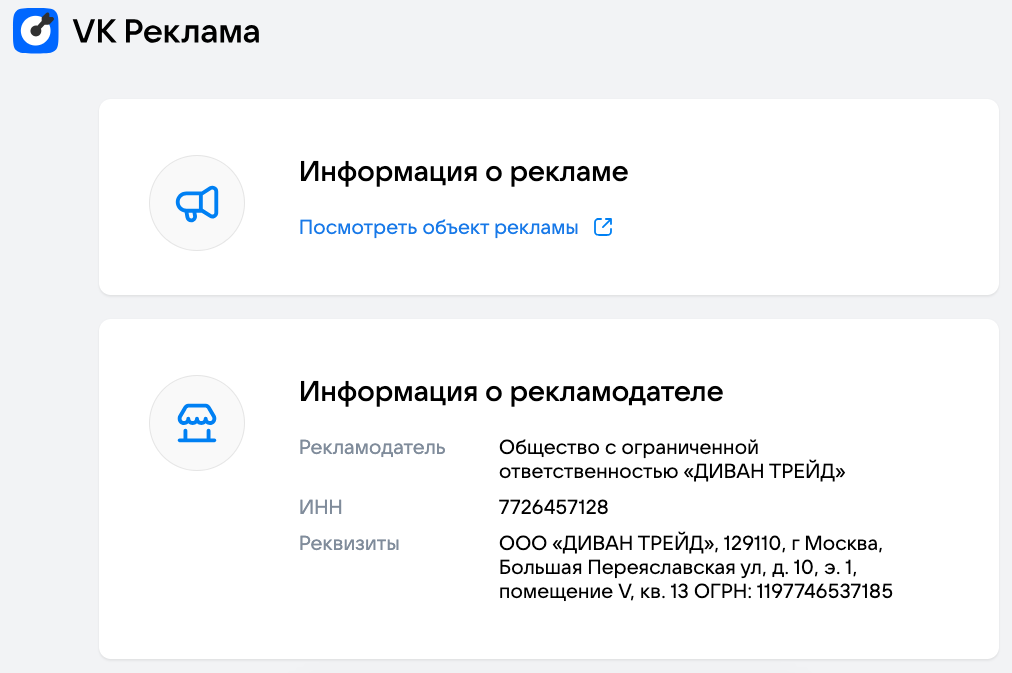Select the ИНН value 7726457128
The image size is (1012, 673).
click(551, 507)
